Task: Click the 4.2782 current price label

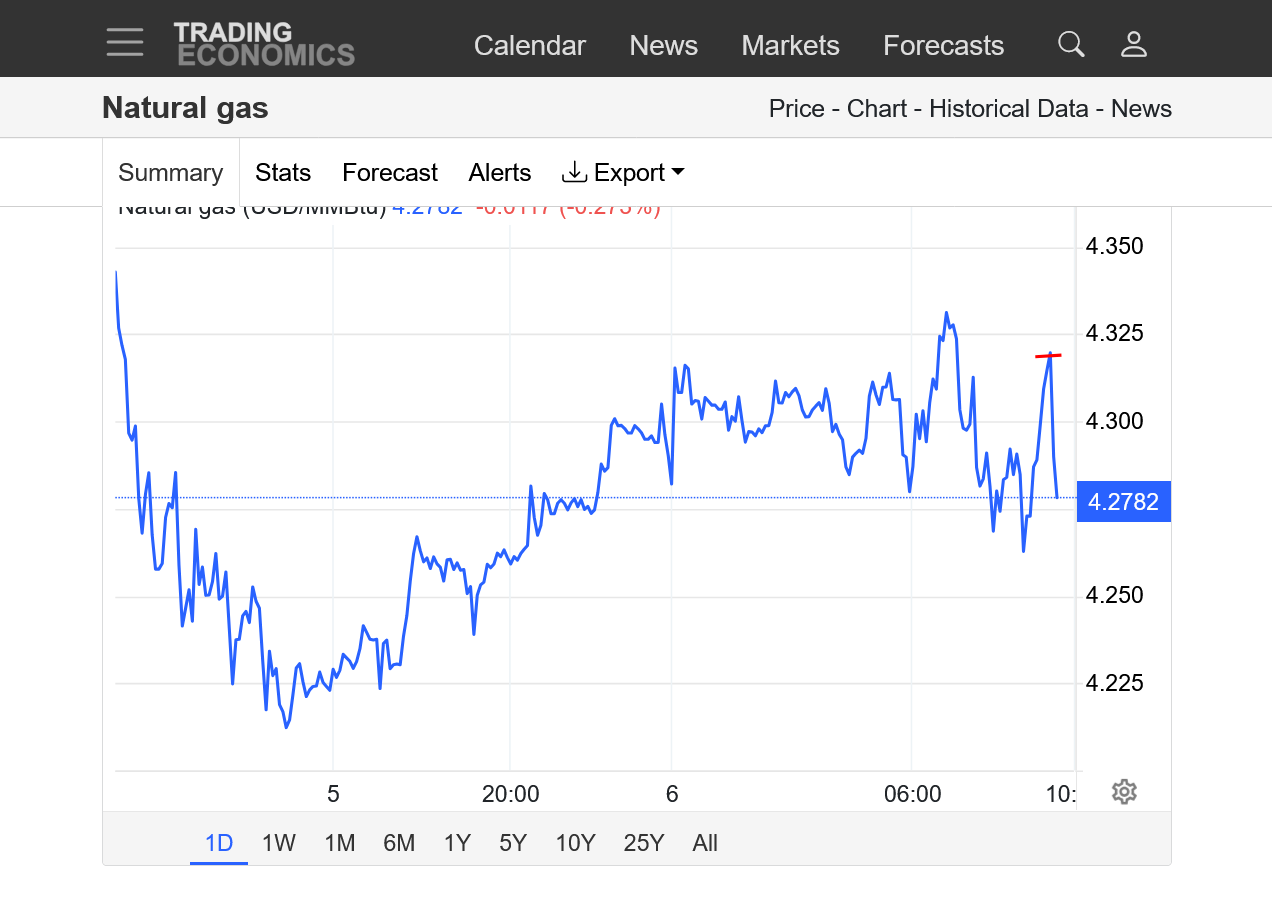Action: click(x=1123, y=502)
